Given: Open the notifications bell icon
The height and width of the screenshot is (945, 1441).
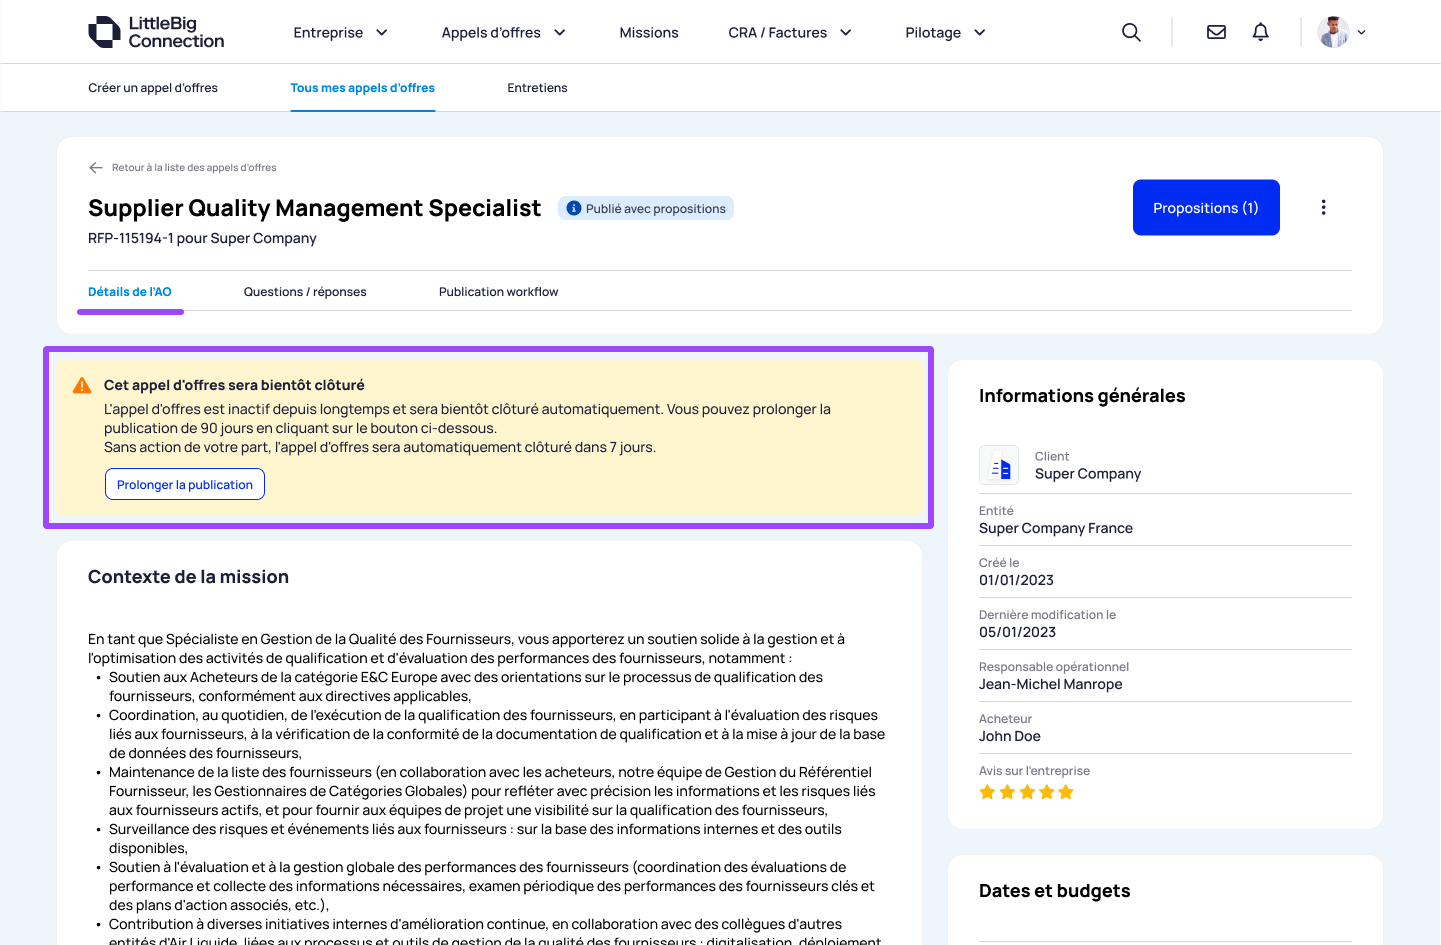Looking at the screenshot, I should pyautogui.click(x=1260, y=32).
